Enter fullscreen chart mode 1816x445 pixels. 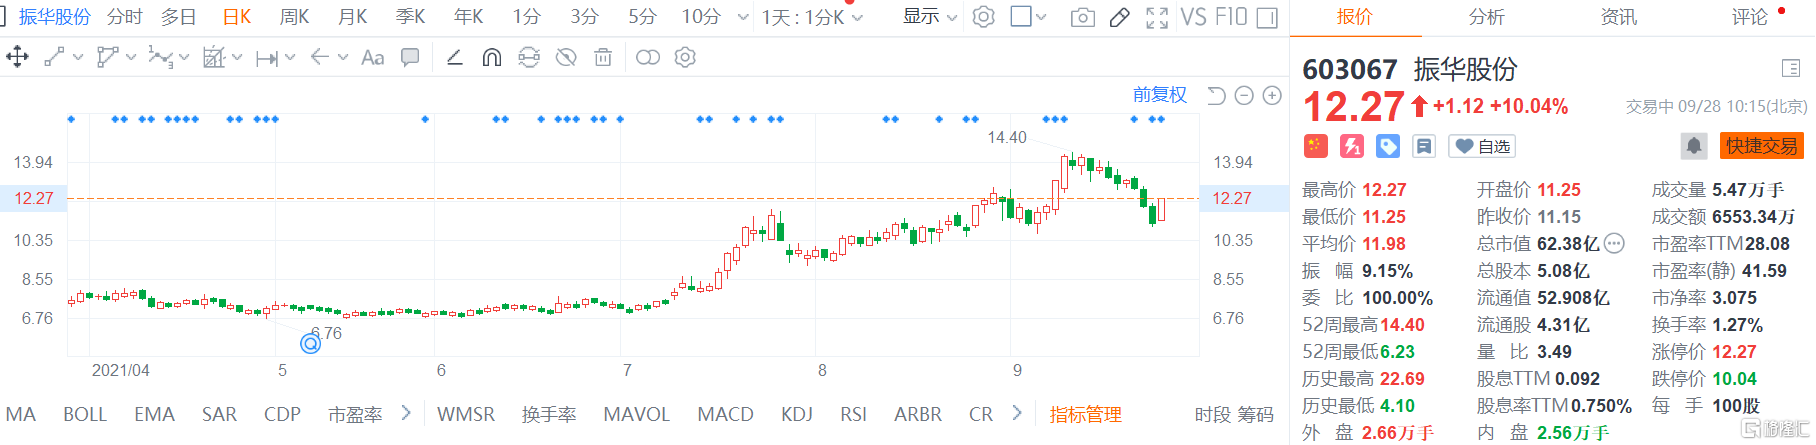1157,17
